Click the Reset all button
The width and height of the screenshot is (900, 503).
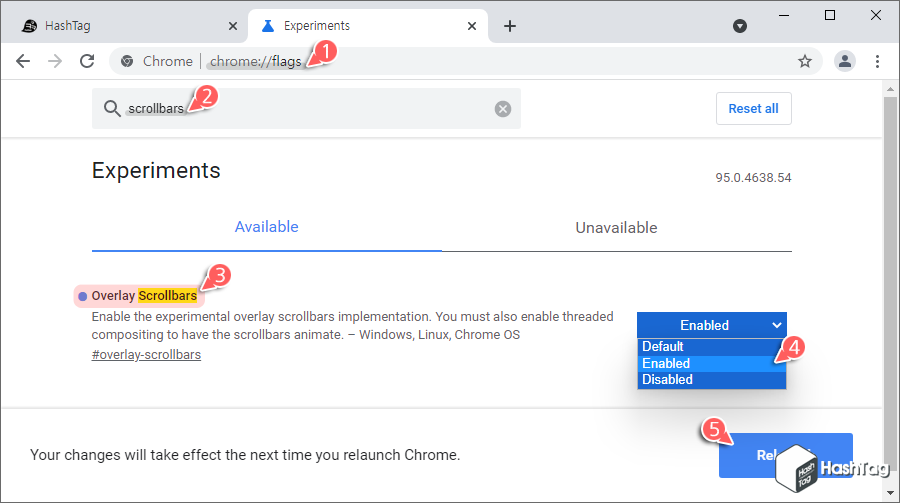point(753,109)
